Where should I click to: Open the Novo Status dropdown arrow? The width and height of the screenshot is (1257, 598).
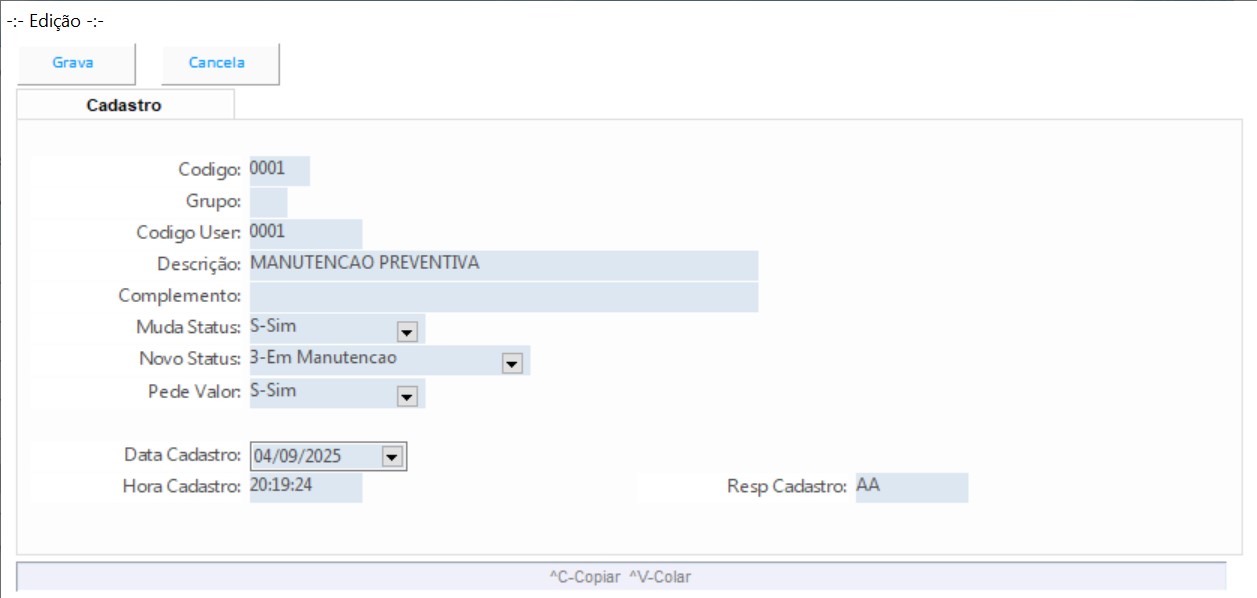point(512,363)
